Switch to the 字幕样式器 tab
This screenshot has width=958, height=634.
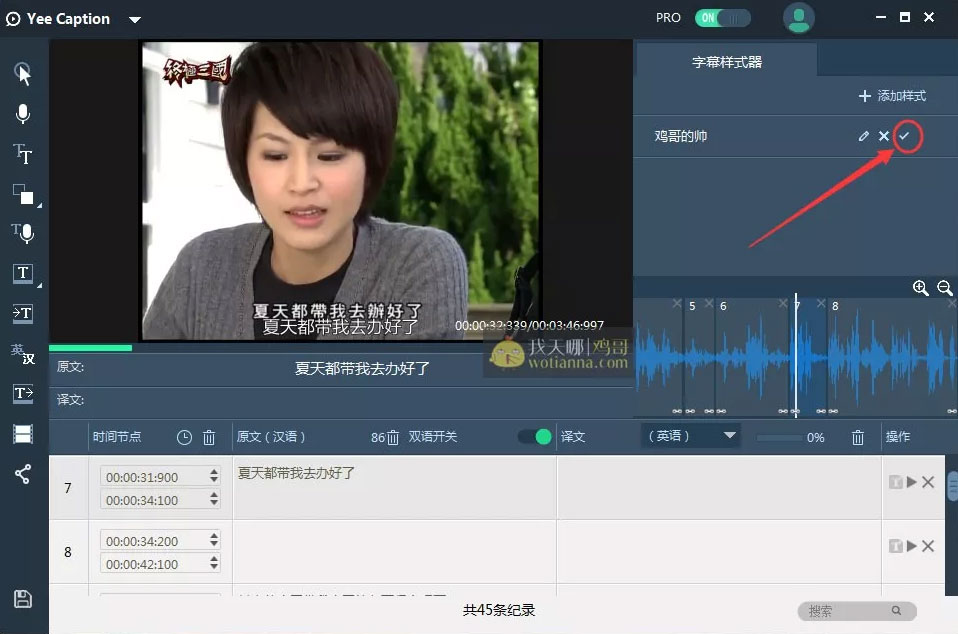726,62
